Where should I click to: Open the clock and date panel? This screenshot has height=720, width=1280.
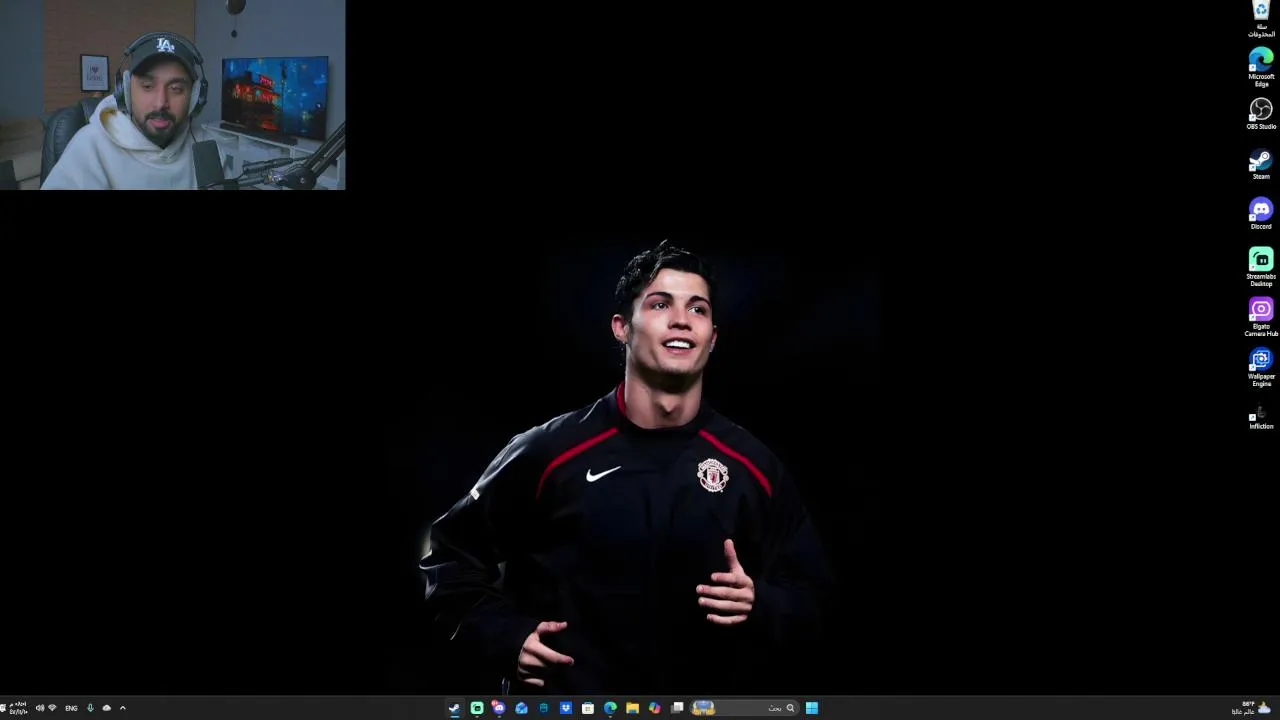[17, 708]
